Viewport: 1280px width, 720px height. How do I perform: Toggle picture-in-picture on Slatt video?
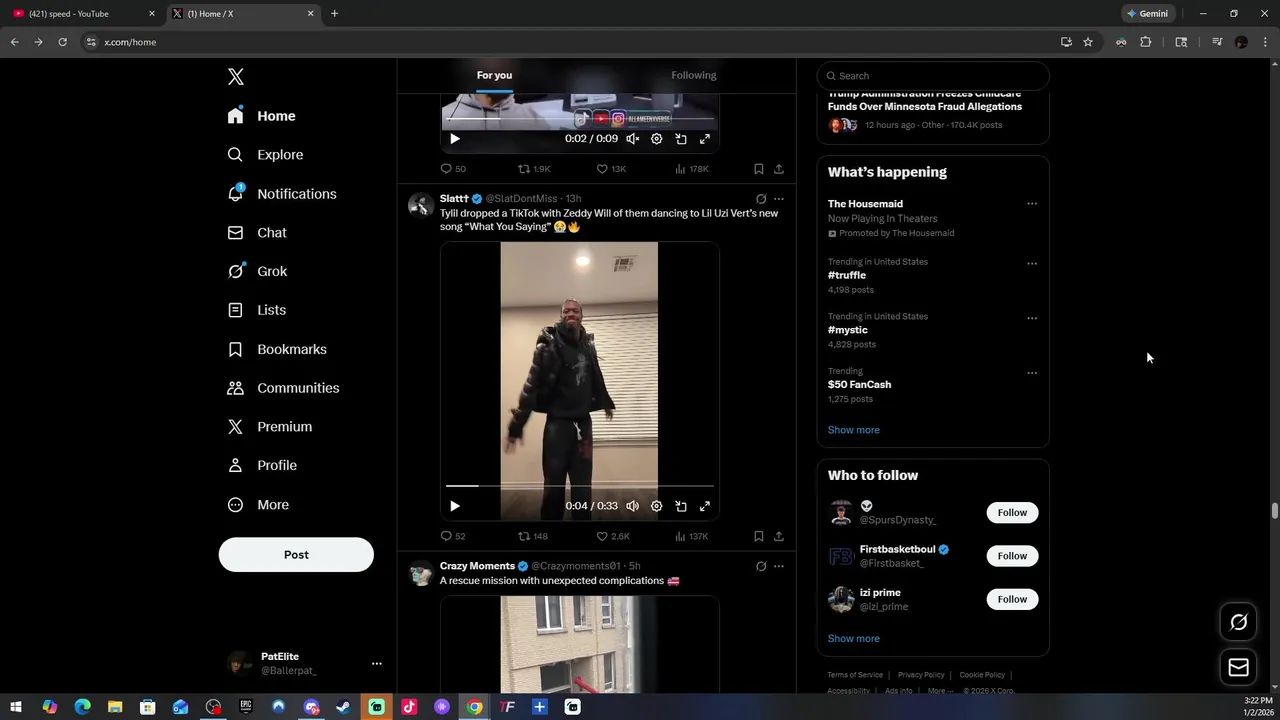[x=681, y=506]
